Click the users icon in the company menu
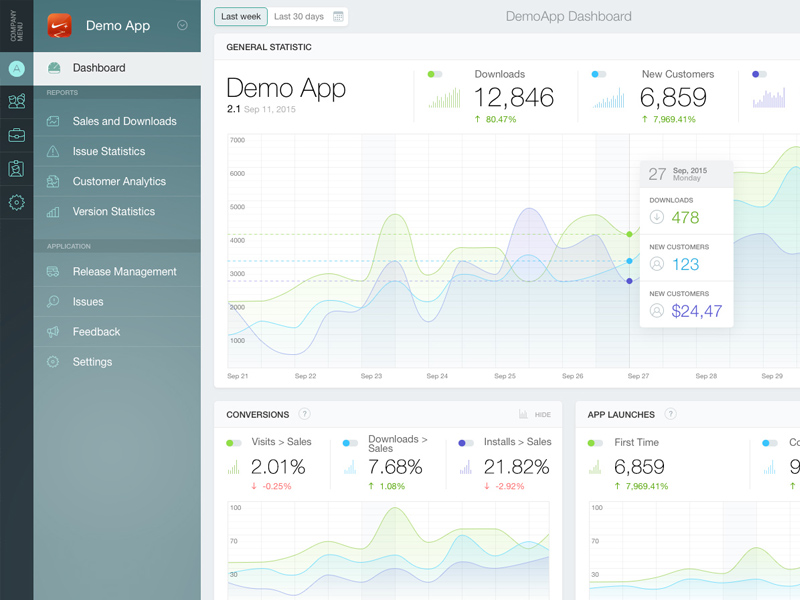Viewport: 800px width, 600px height. point(15,101)
